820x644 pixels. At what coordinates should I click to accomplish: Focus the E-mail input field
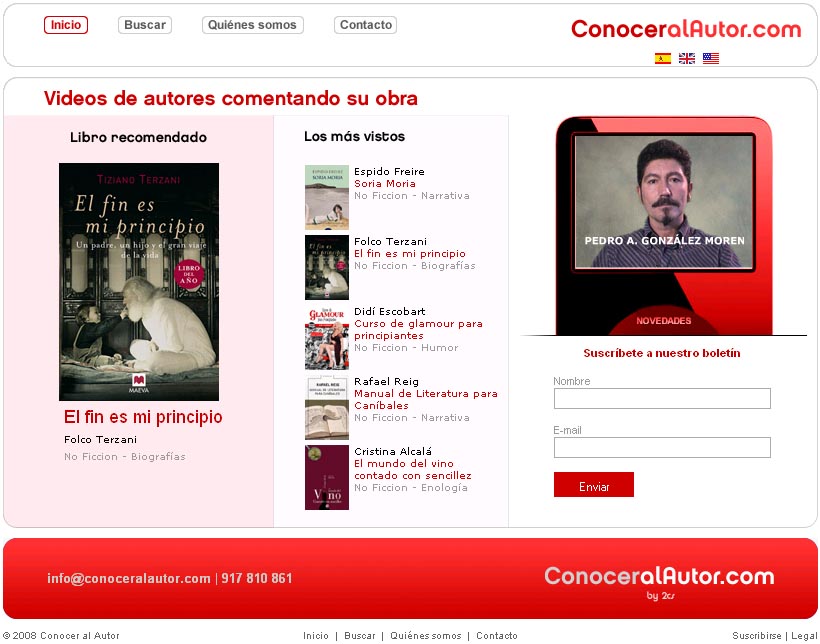[x=662, y=448]
